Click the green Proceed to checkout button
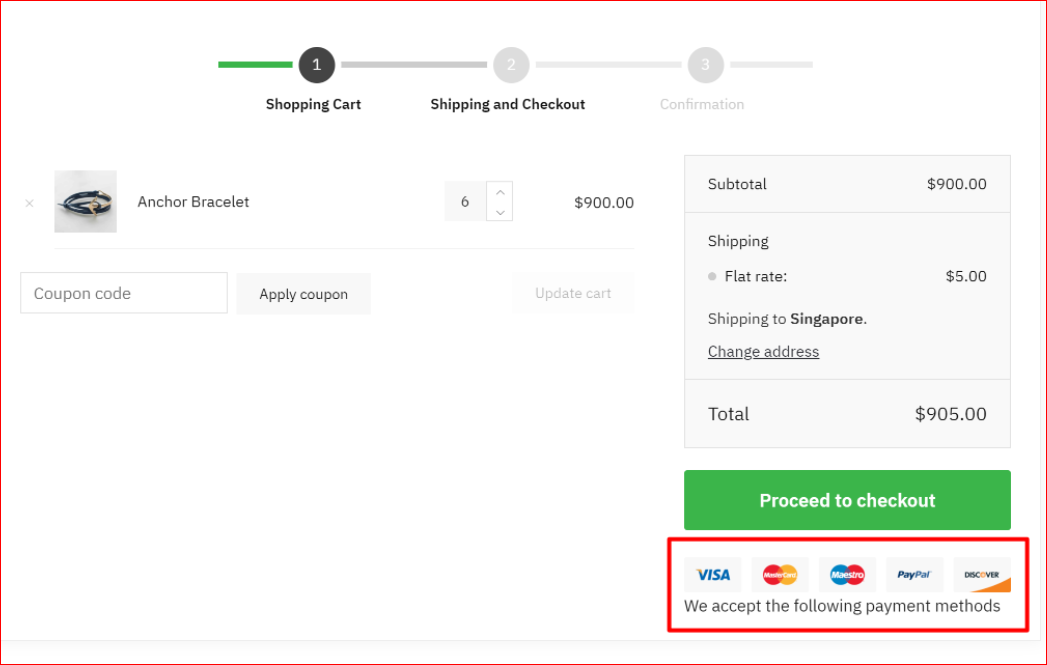The height and width of the screenshot is (665, 1047). [x=847, y=500]
